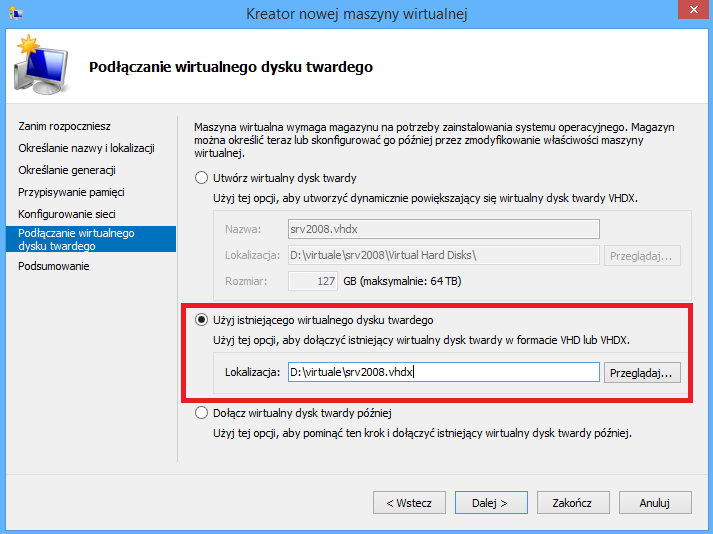
Task: Open 'Określanie nazwy i lokalizacji' step
Action: pos(86,148)
